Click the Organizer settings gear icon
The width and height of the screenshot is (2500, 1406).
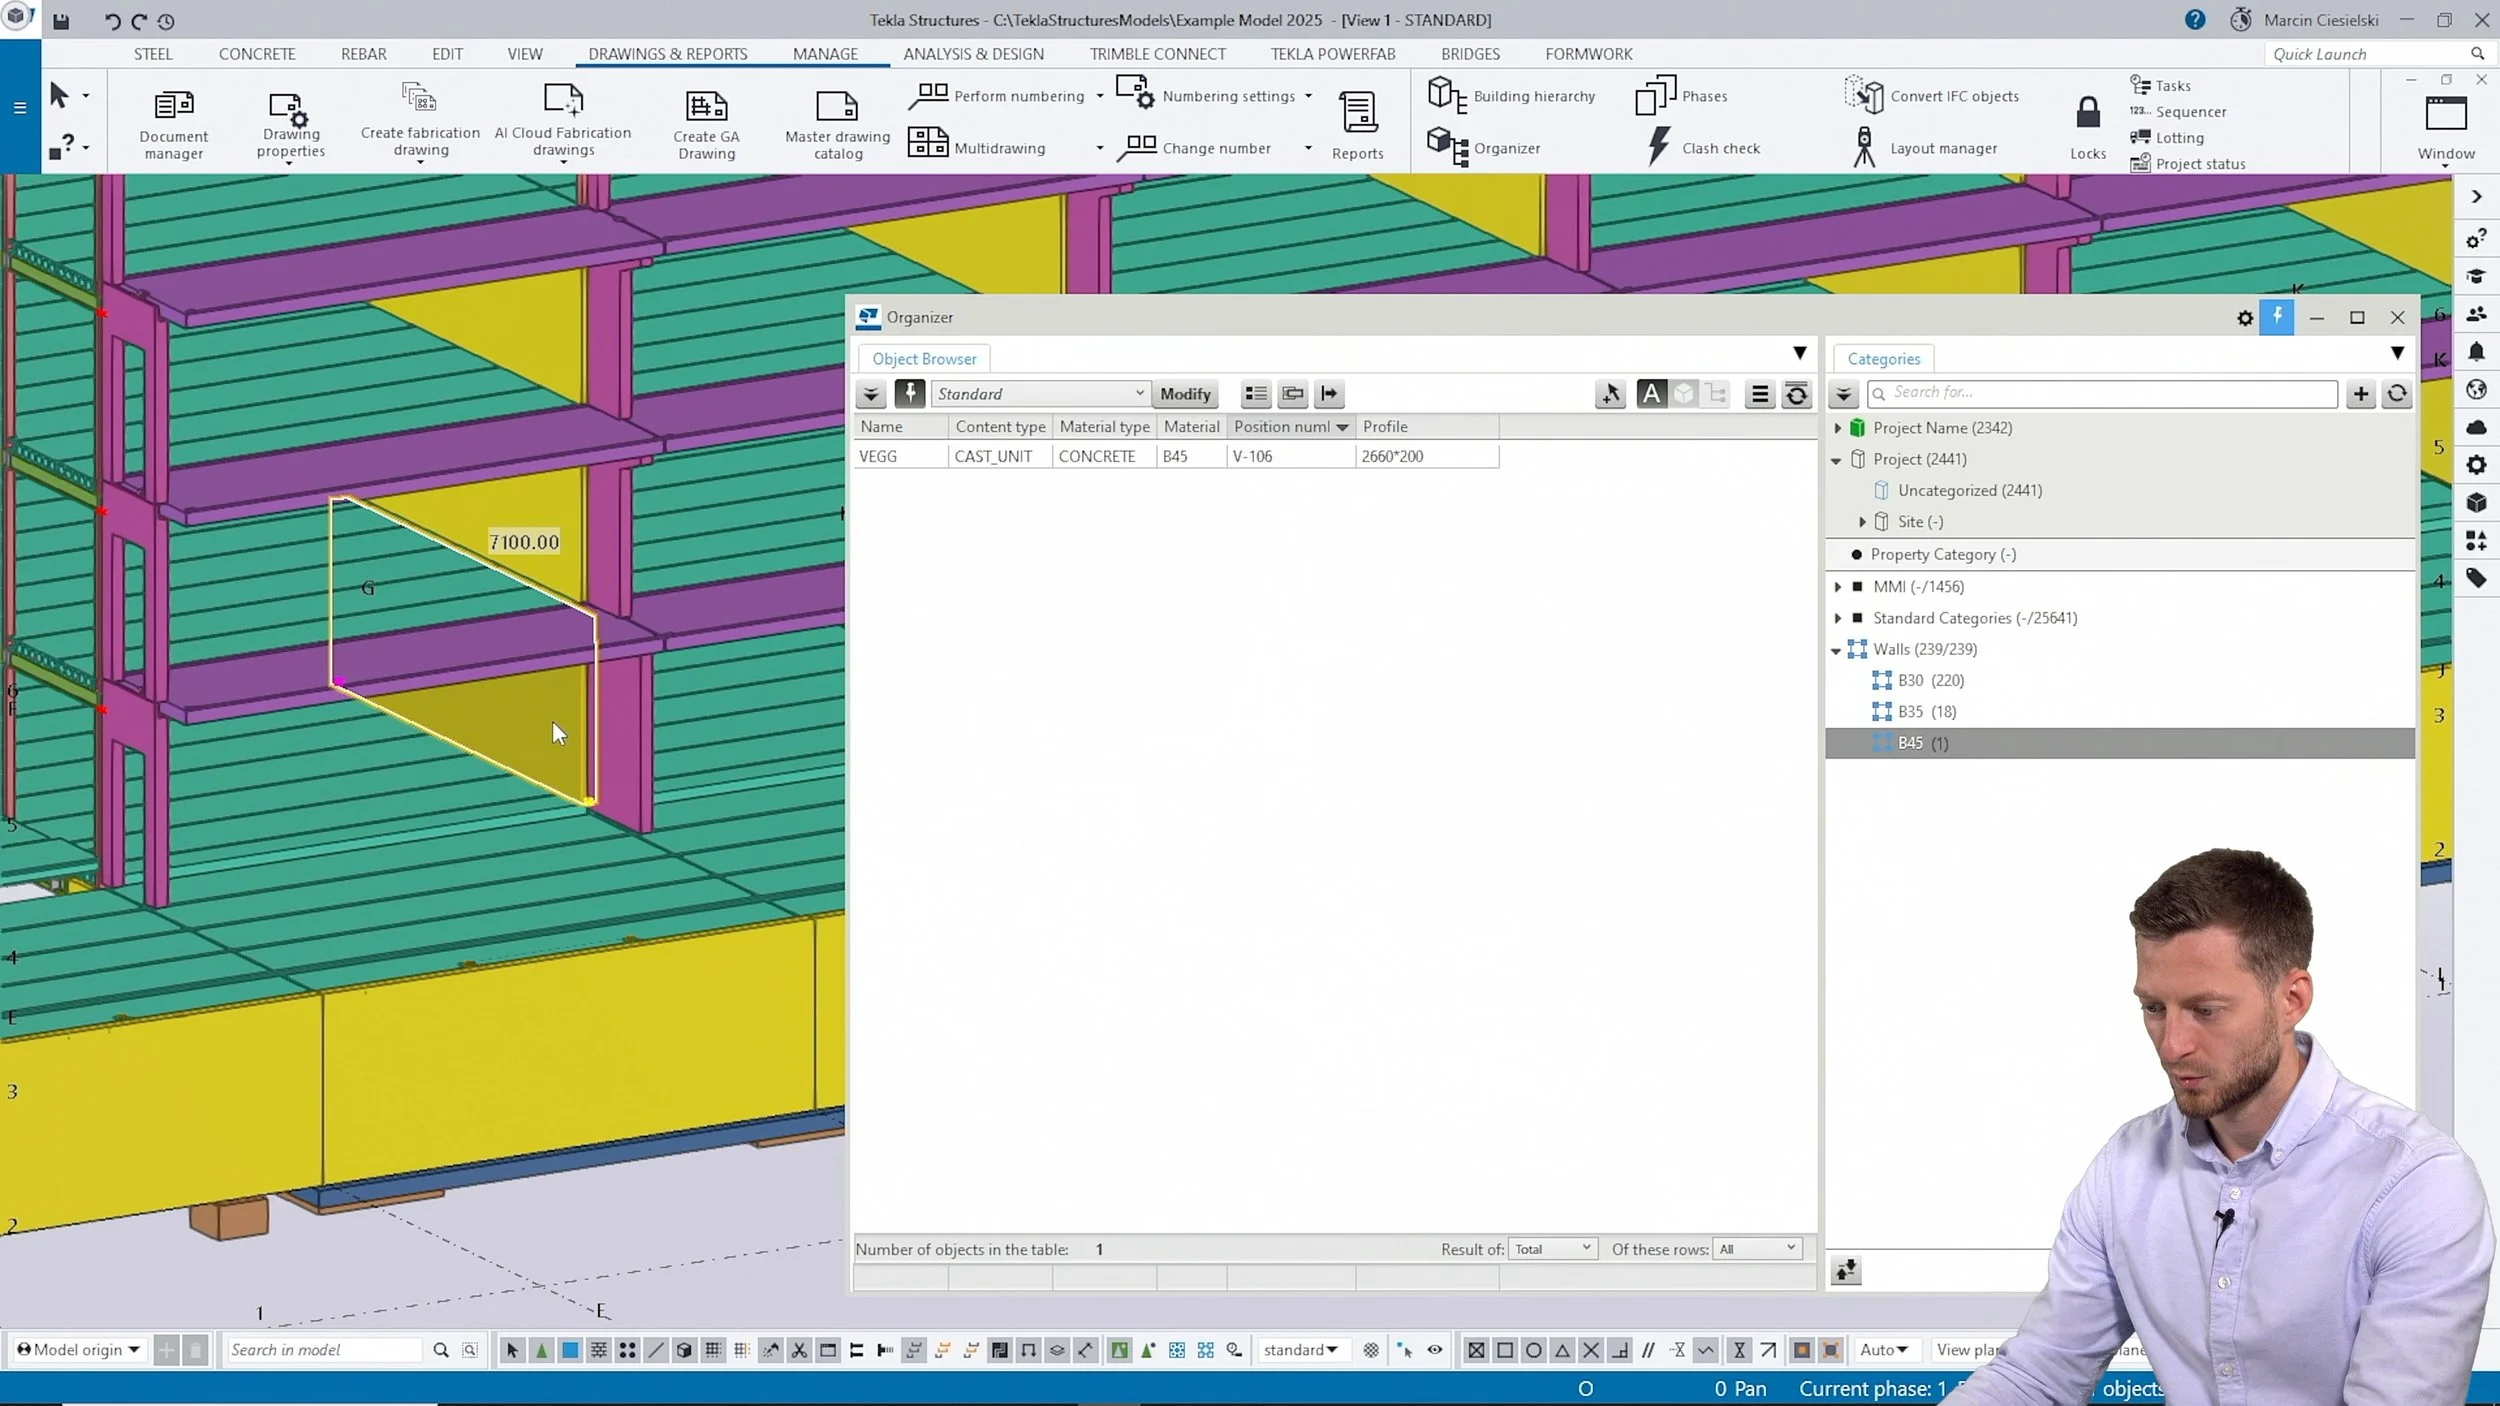point(2244,318)
